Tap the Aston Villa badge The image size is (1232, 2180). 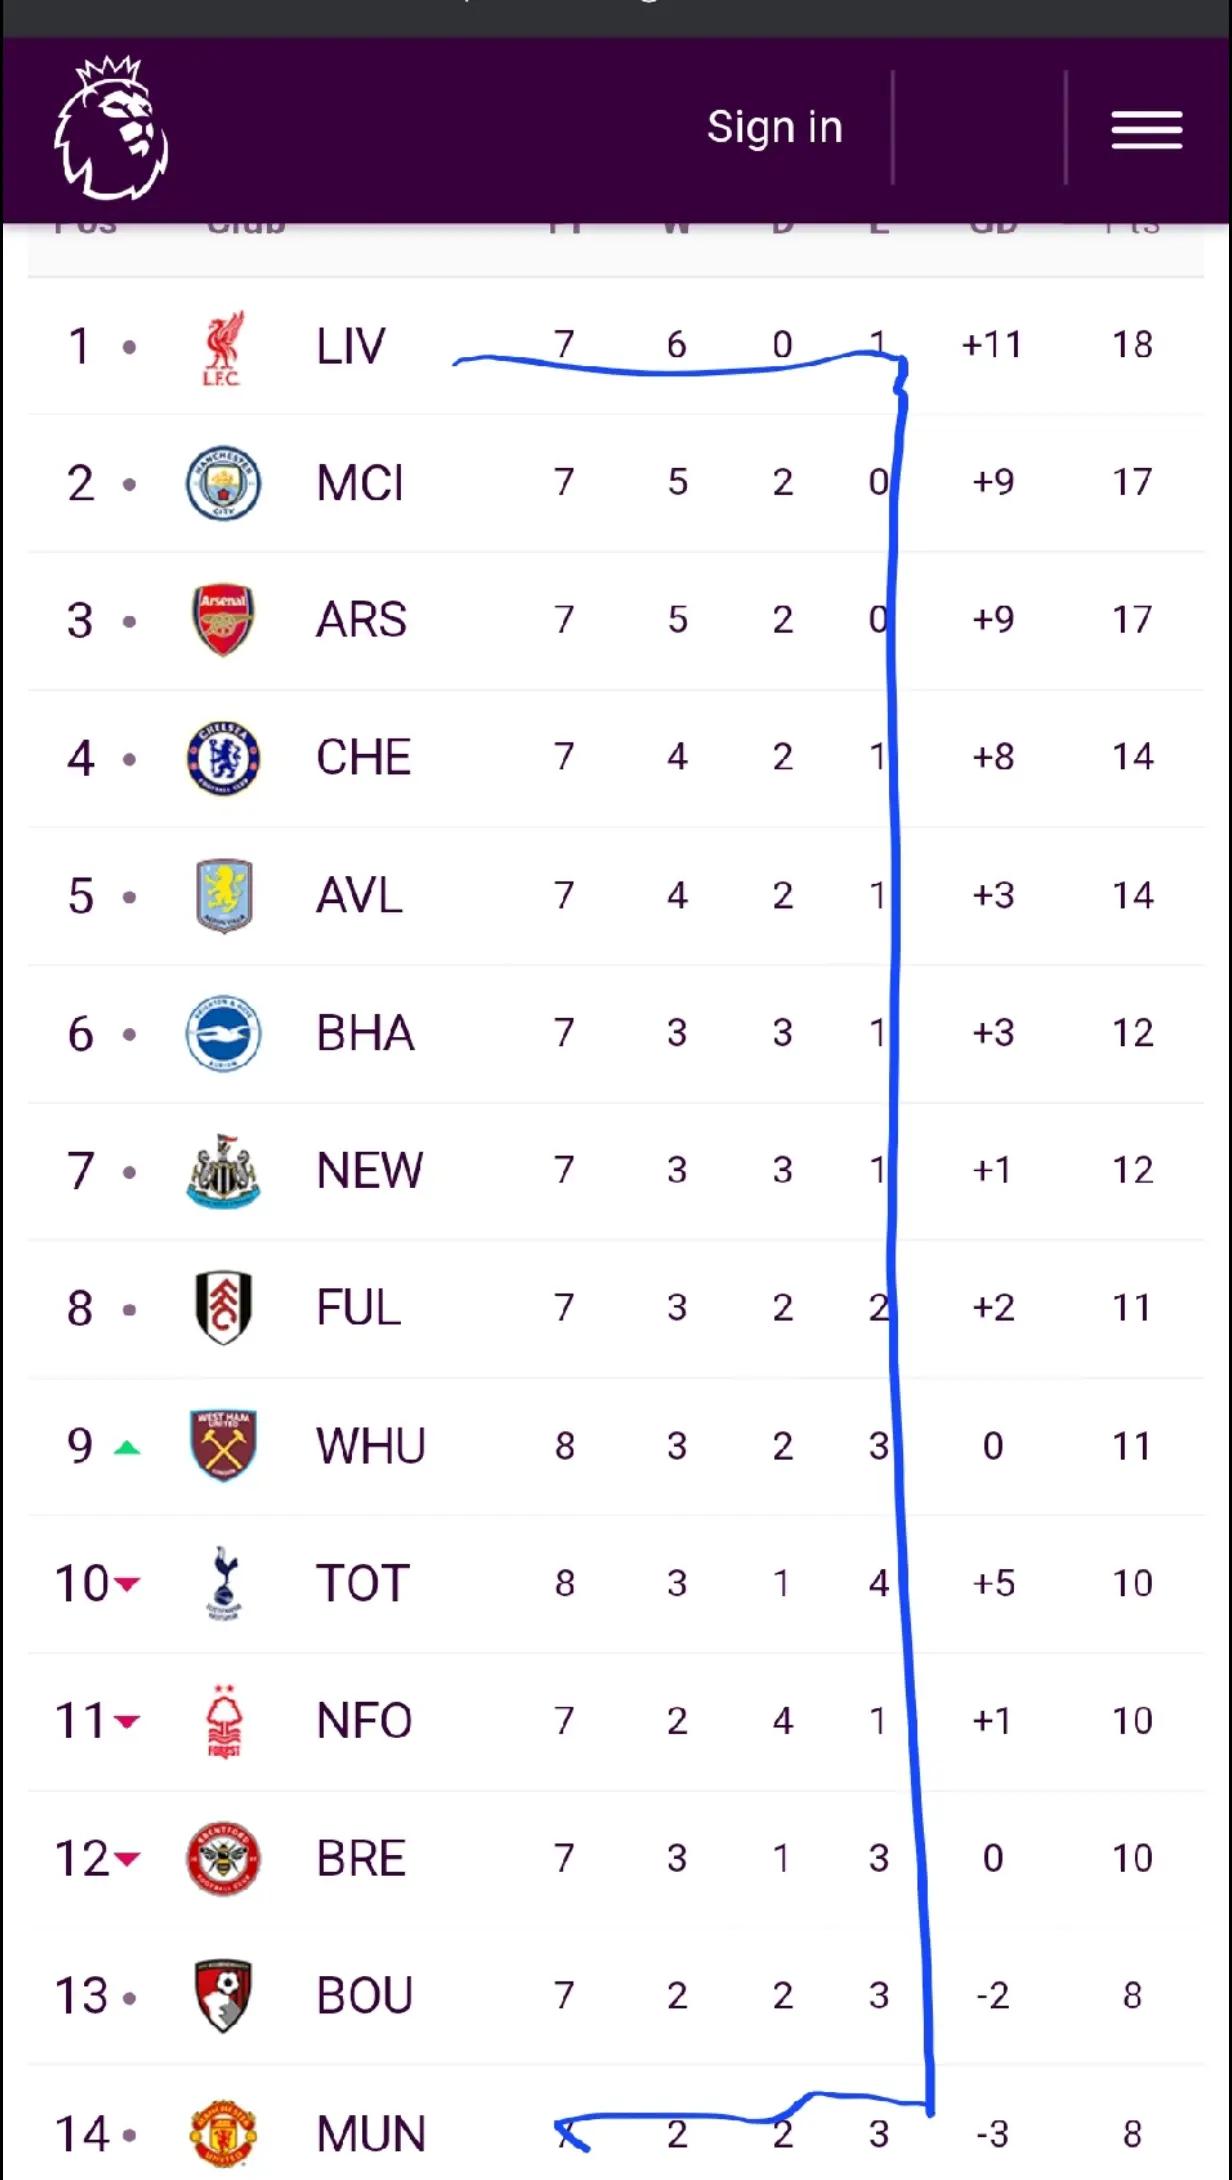(223, 895)
